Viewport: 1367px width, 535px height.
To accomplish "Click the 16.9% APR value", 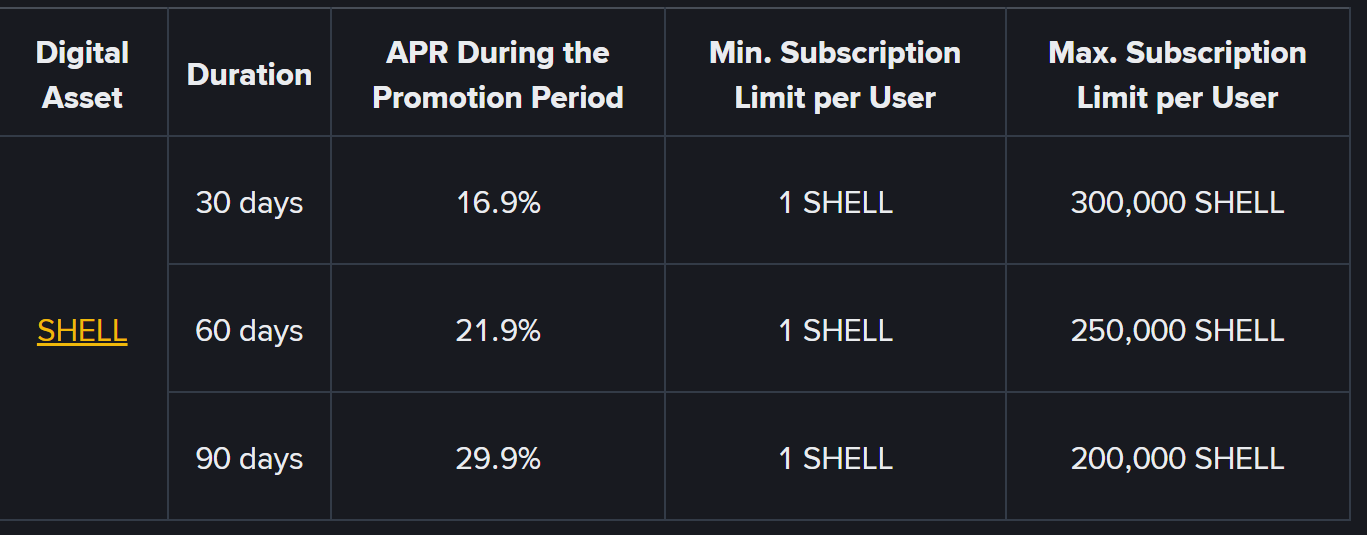I will click(498, 203).
